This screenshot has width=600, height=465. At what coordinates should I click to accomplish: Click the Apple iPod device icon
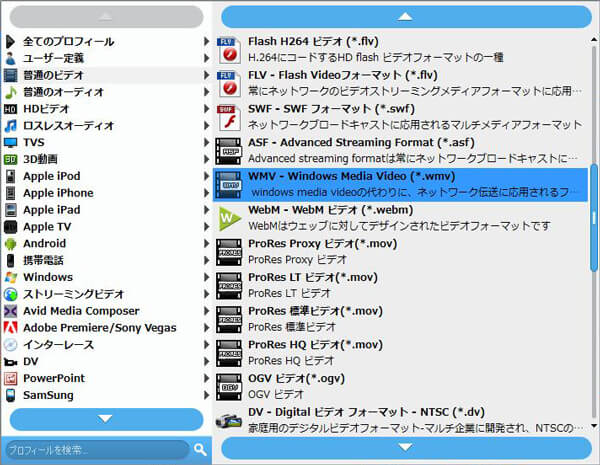pyautogui.click(x=10, y=176)
